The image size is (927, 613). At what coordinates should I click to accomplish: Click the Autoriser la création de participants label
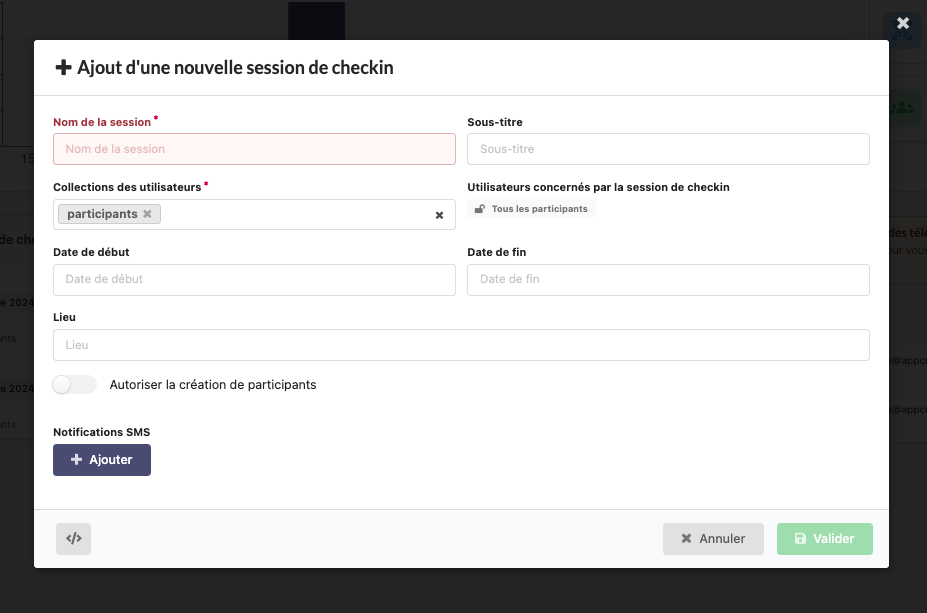(213, 385)
